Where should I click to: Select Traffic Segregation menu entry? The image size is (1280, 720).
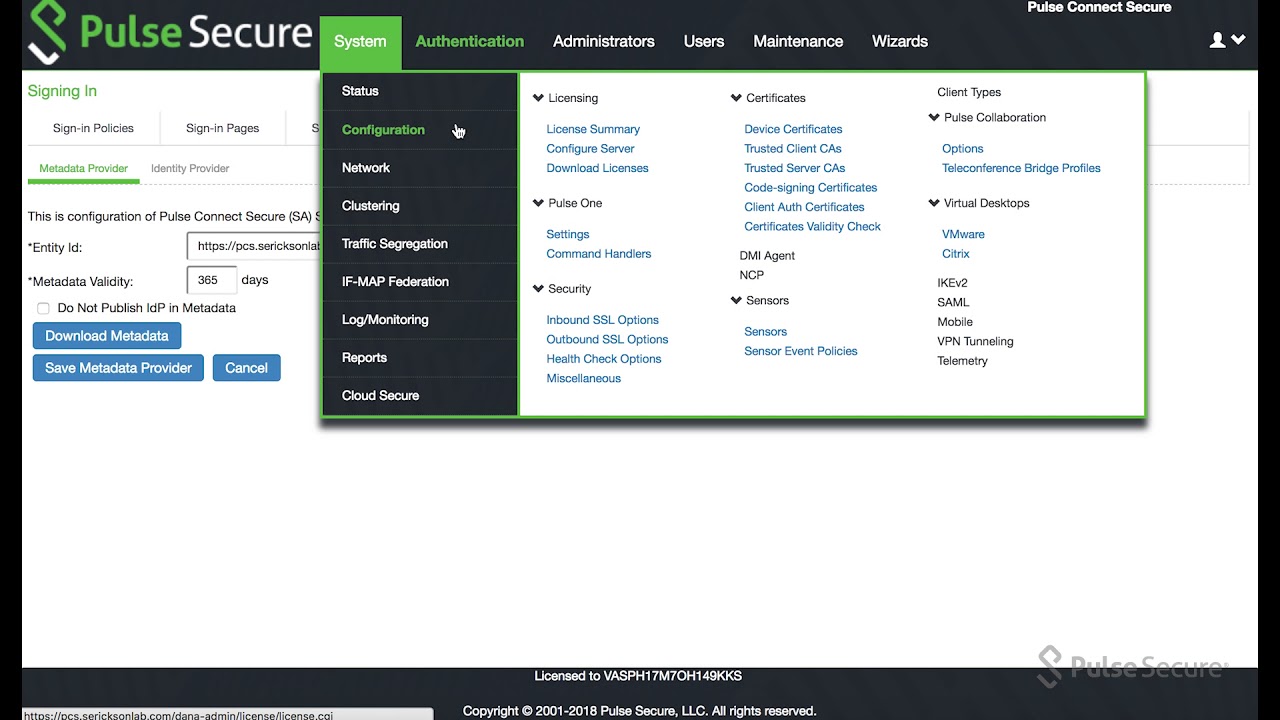point(420,244)
